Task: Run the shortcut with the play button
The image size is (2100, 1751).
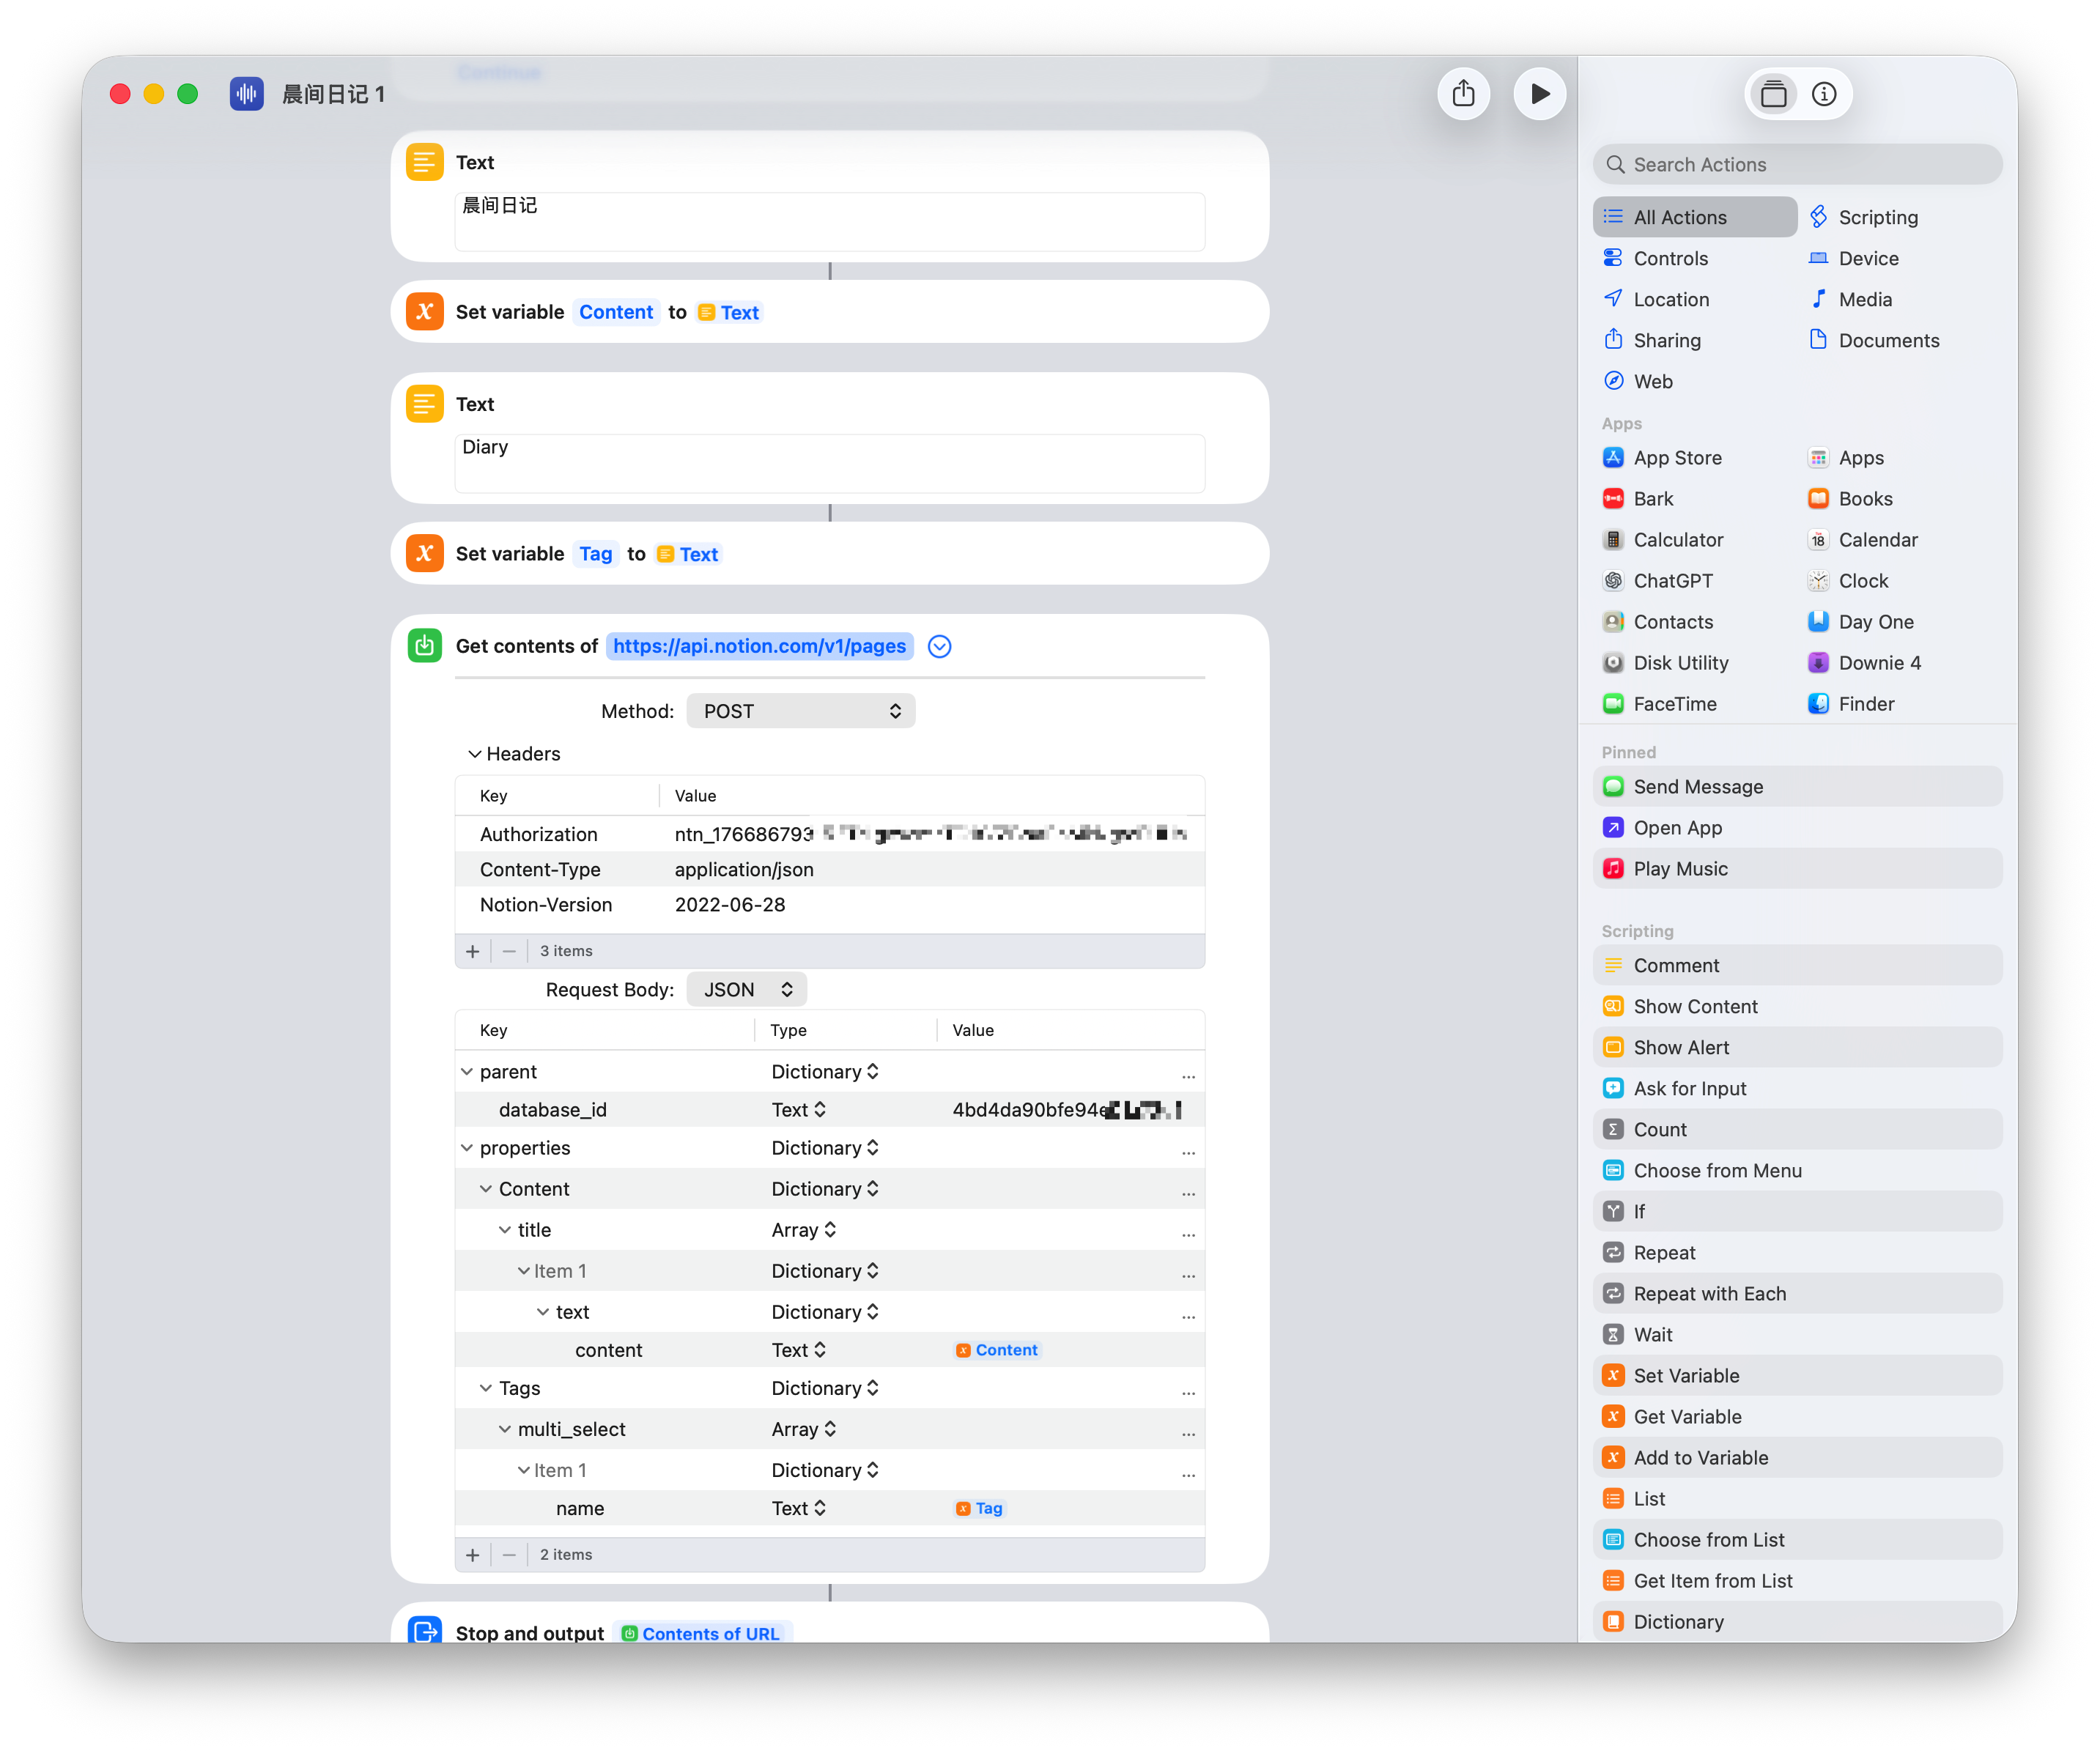Action: click(1539, 94)
